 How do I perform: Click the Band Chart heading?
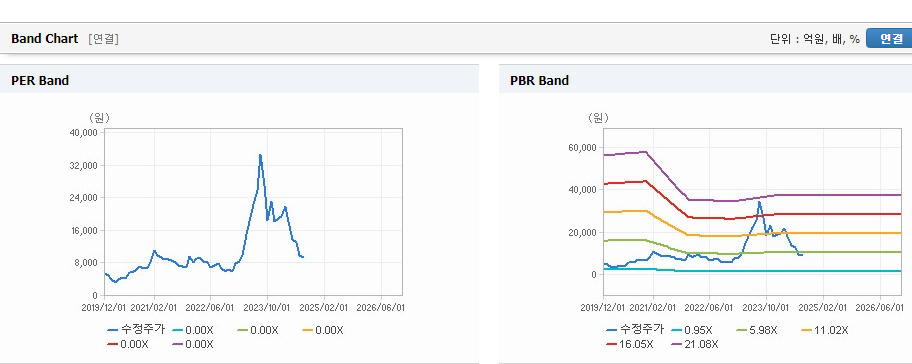(44, 38)
